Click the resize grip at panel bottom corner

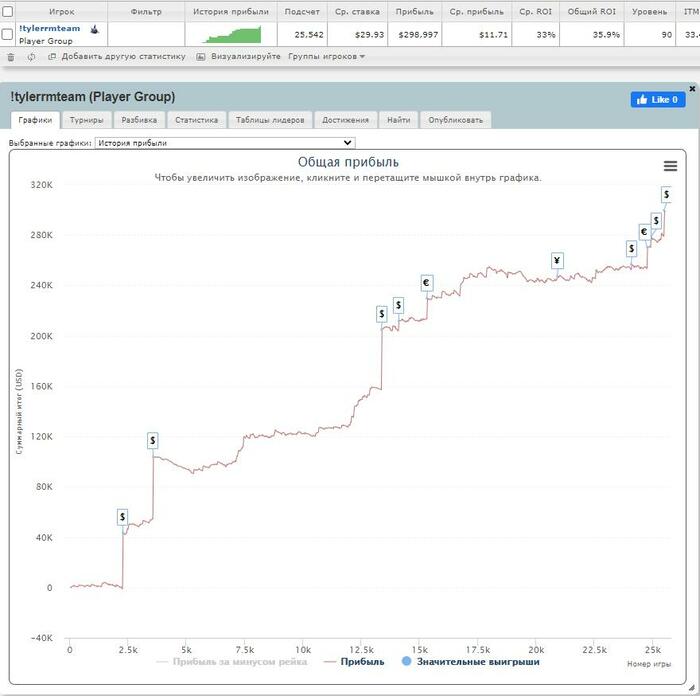(x=693, y=687)
